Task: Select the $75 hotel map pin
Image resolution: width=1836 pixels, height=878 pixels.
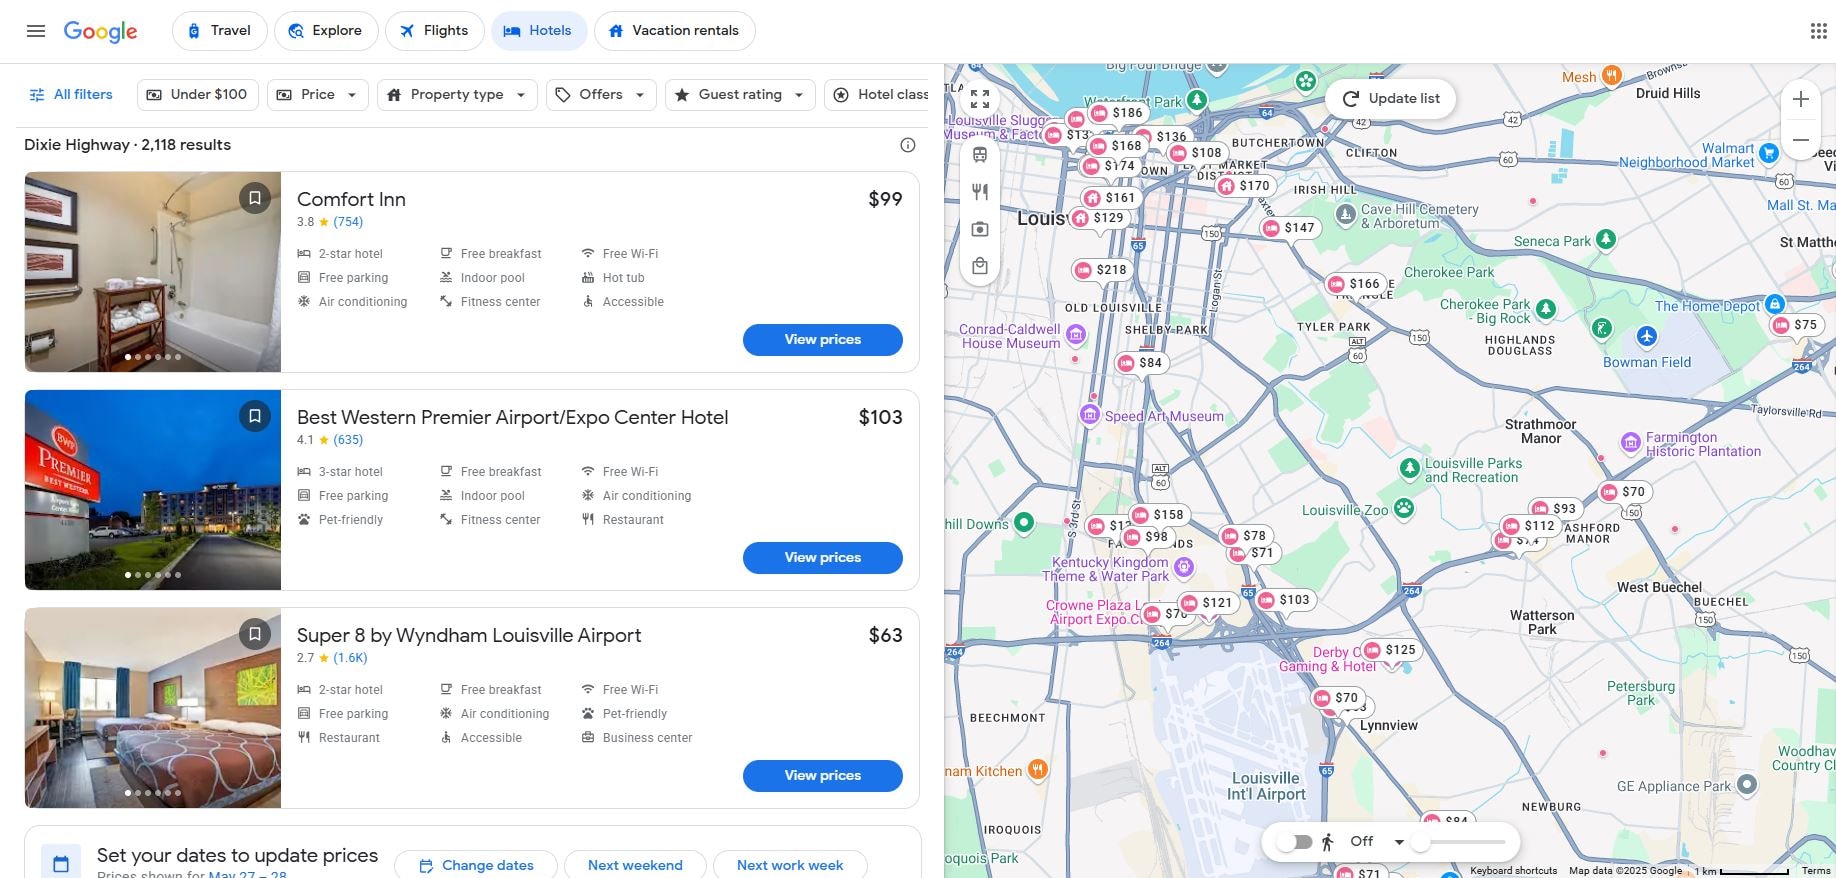Action: pos(1795,325)
